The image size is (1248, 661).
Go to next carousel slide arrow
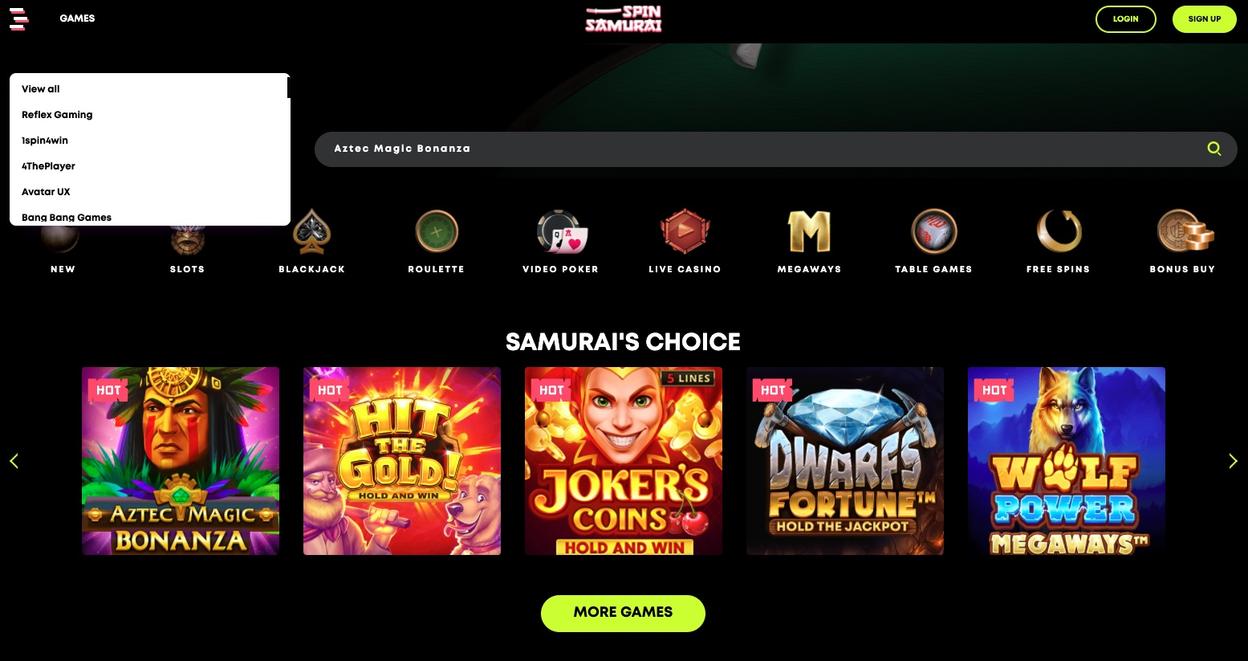1233,461
